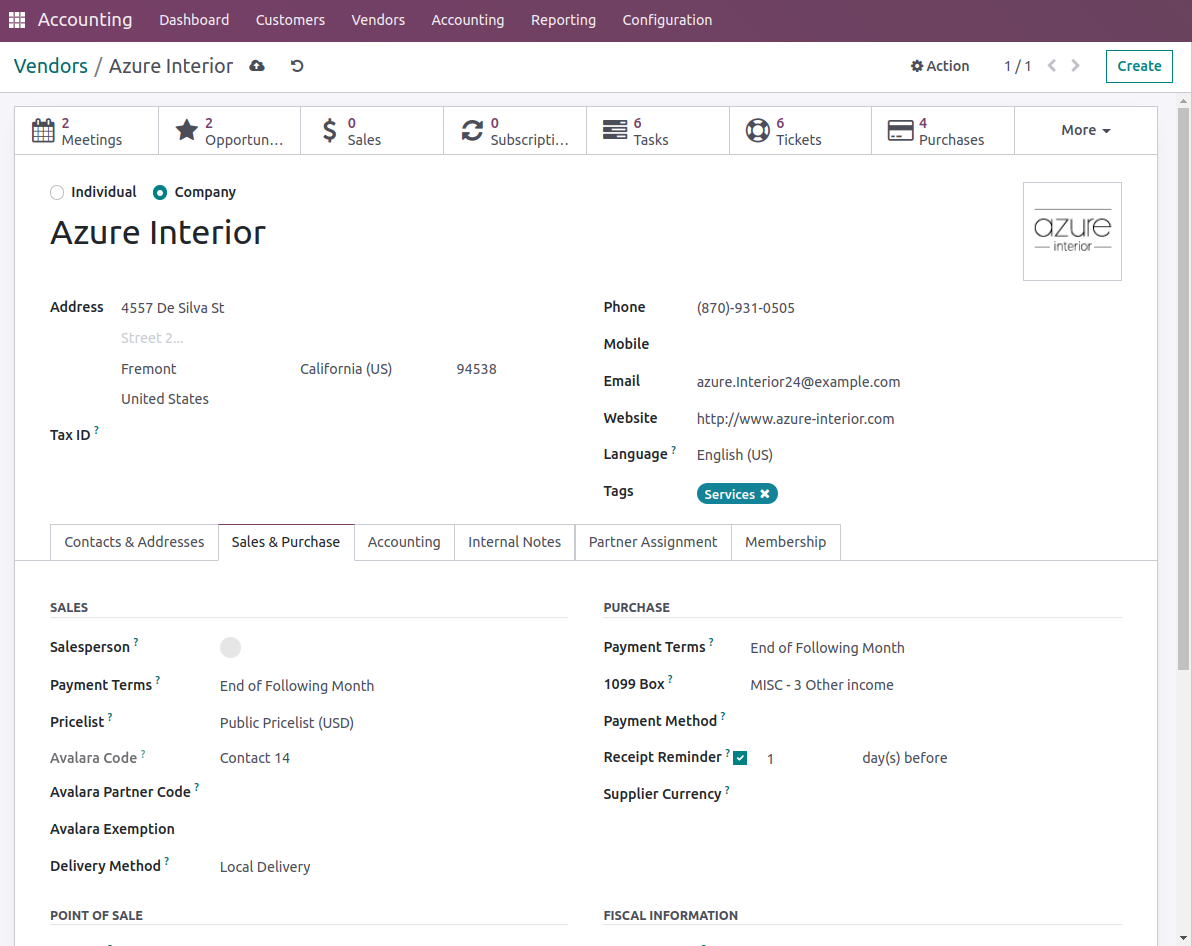The width and height of the screenshot is (1192, 946).
Task: Toggle the Receipt Reminder checkbox
Action: (740, 758)
